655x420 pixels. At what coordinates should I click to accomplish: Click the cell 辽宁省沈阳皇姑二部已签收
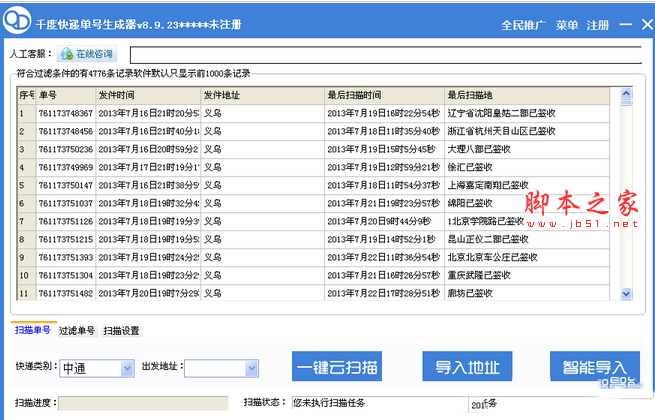pyautogui.click(x=527, y=114)
